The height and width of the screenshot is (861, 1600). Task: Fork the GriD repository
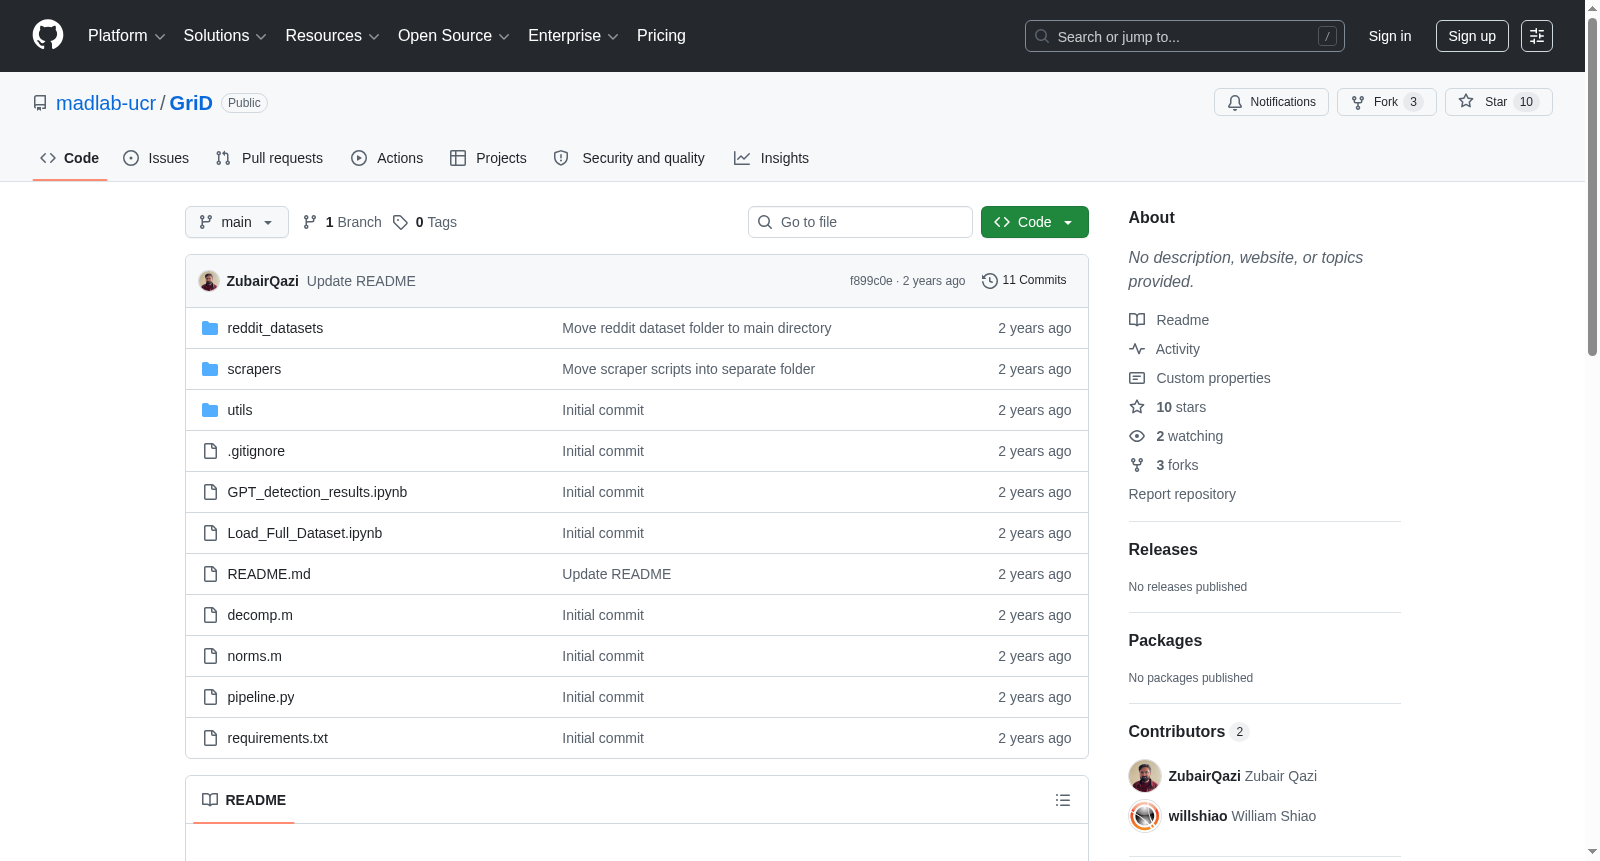1387,102
